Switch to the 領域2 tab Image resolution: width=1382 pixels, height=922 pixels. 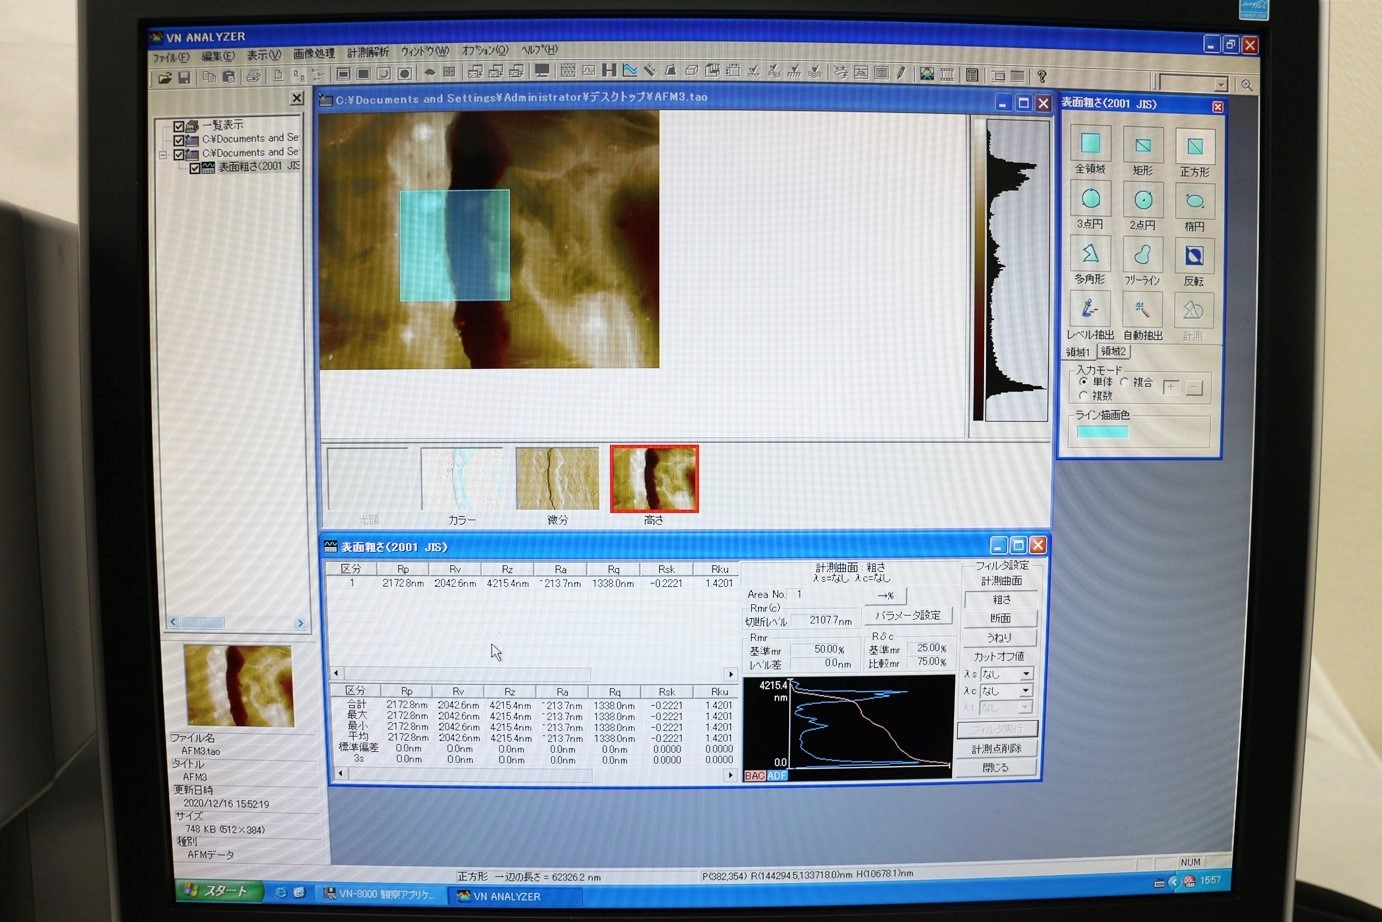point(1113,352)
